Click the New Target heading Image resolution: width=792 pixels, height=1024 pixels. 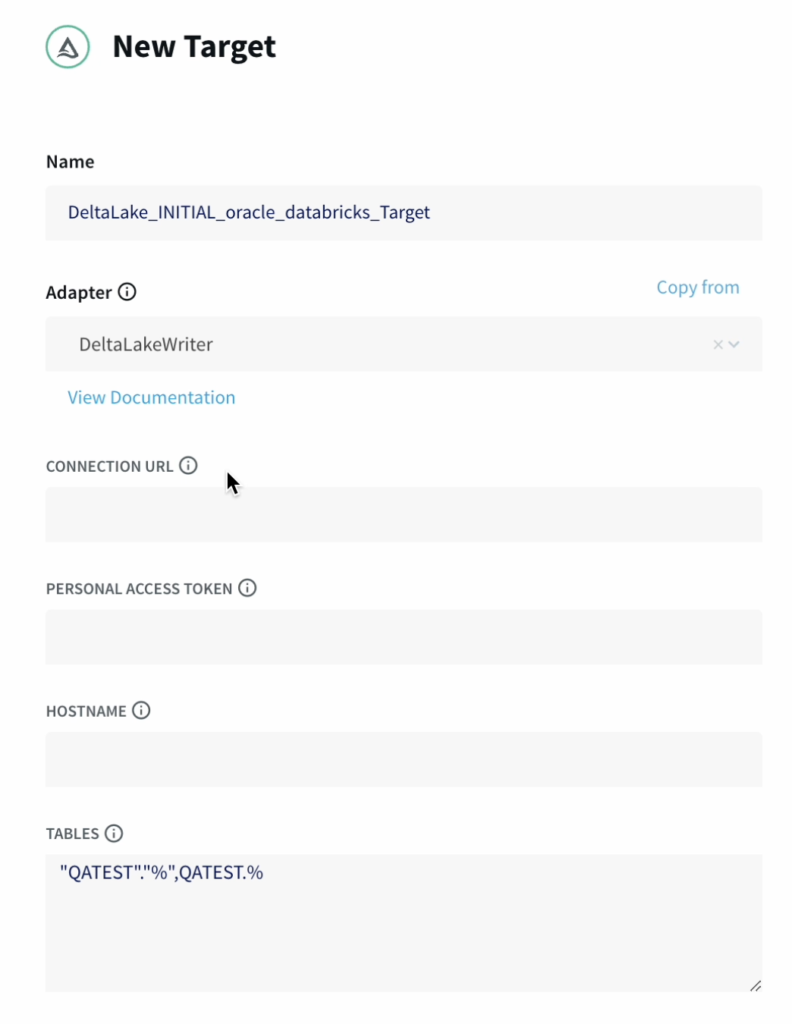pyautogui.click(x=193, y=46)
